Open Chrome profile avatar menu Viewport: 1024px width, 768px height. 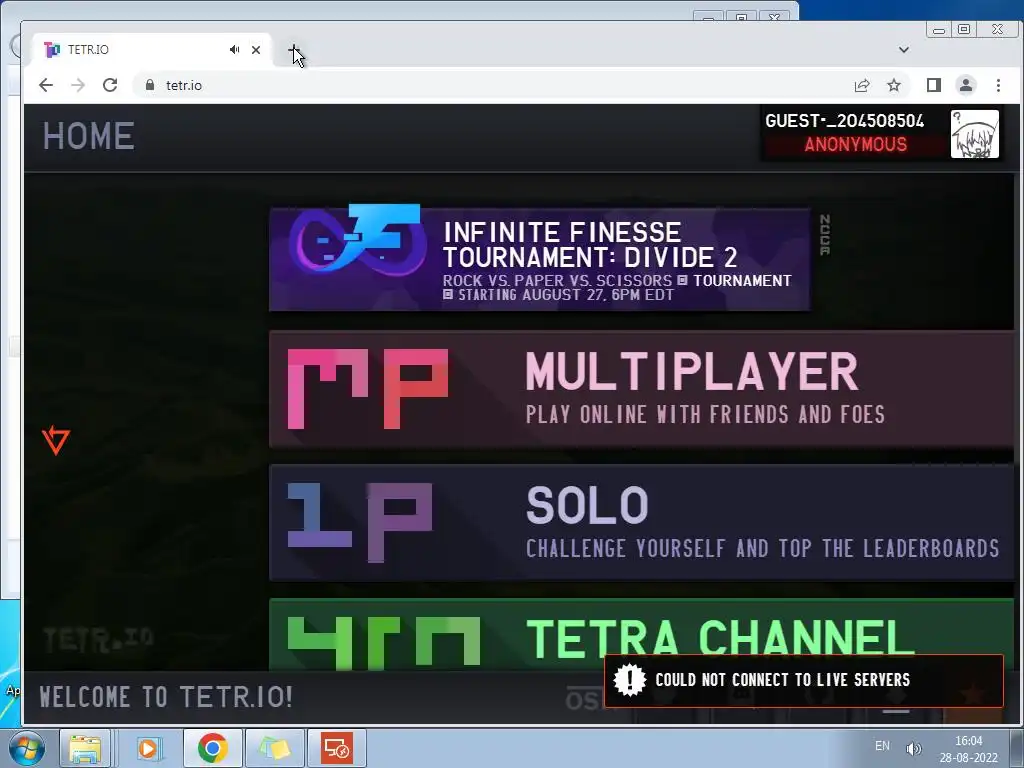point(966,85)
